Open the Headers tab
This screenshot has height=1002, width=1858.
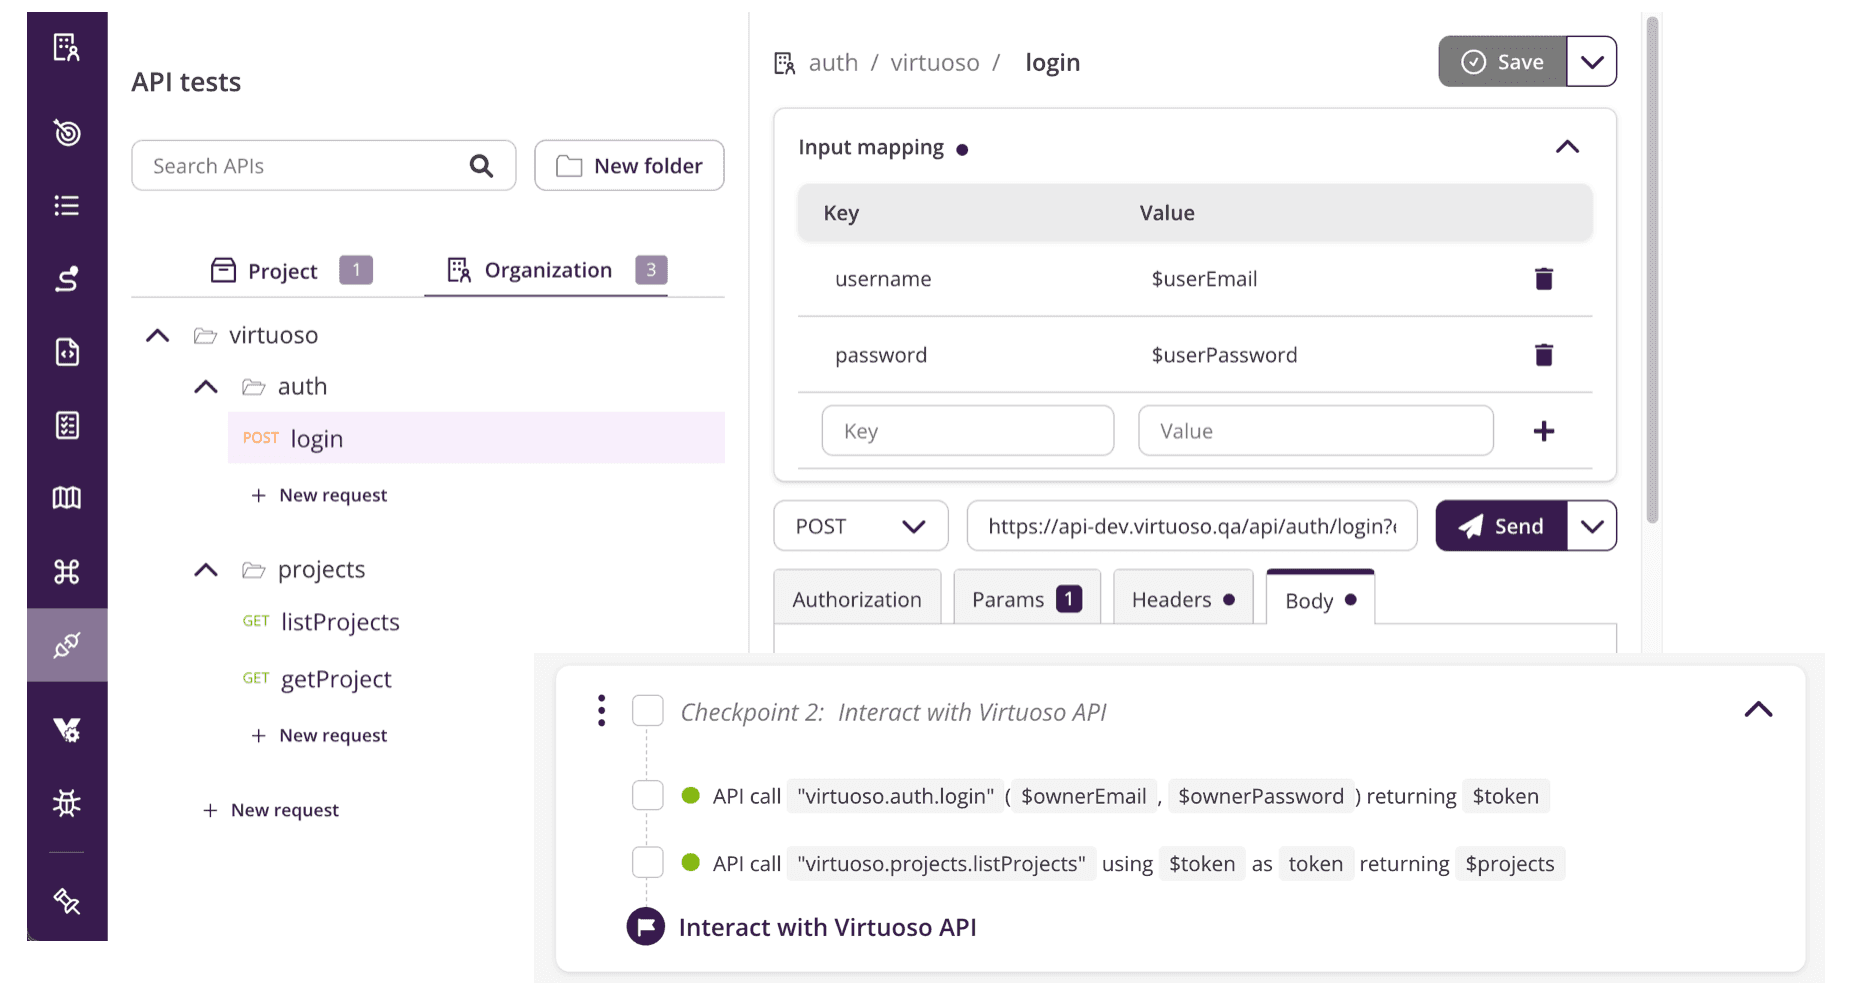click(1182, 600)
